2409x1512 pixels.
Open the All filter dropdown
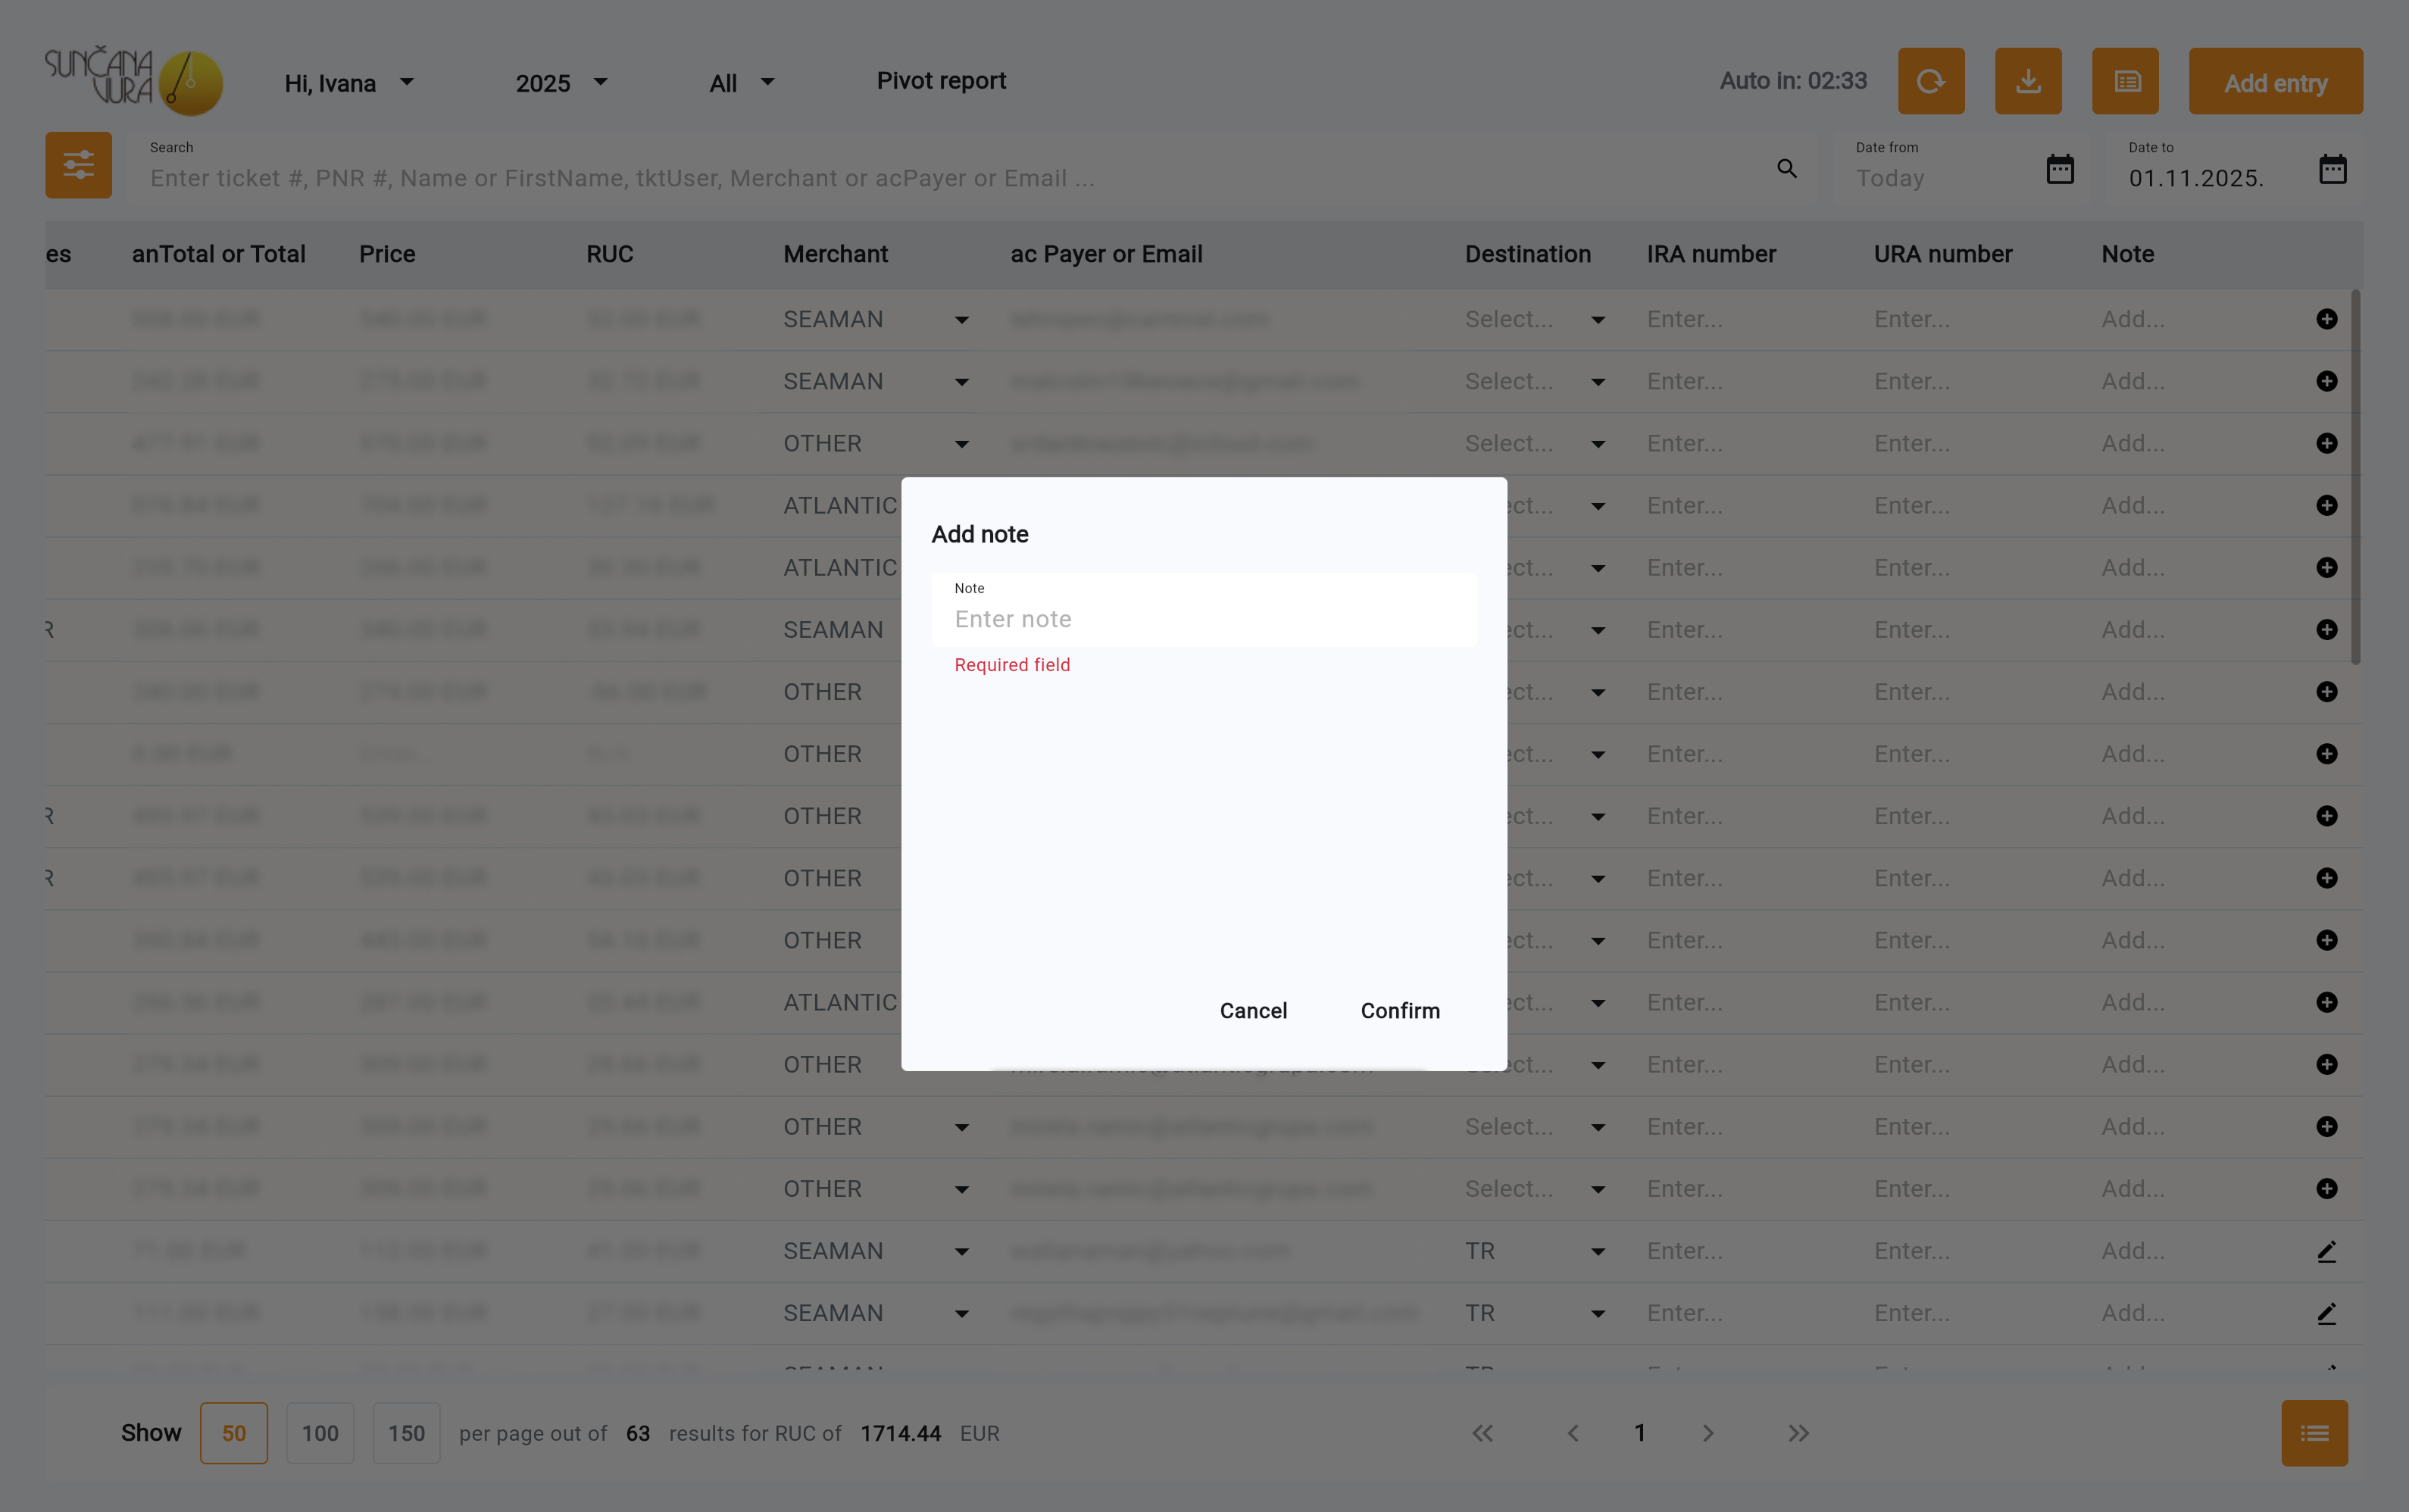741,83
